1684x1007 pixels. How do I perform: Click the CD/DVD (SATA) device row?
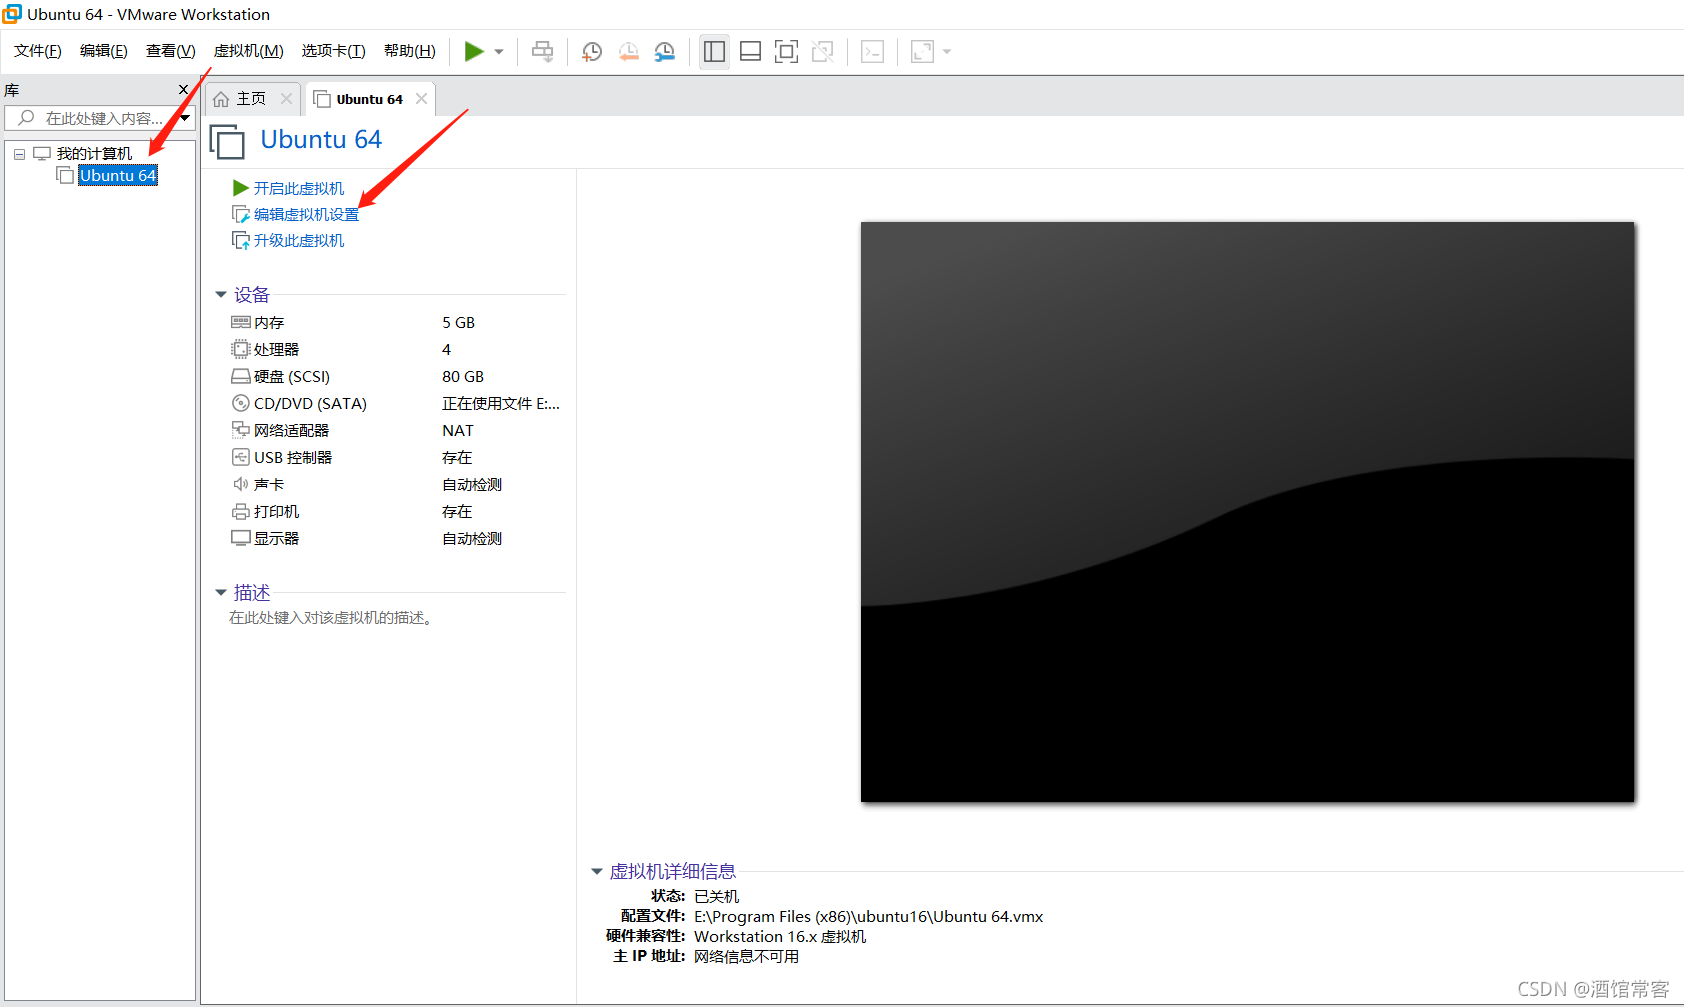tap(397, 403)
